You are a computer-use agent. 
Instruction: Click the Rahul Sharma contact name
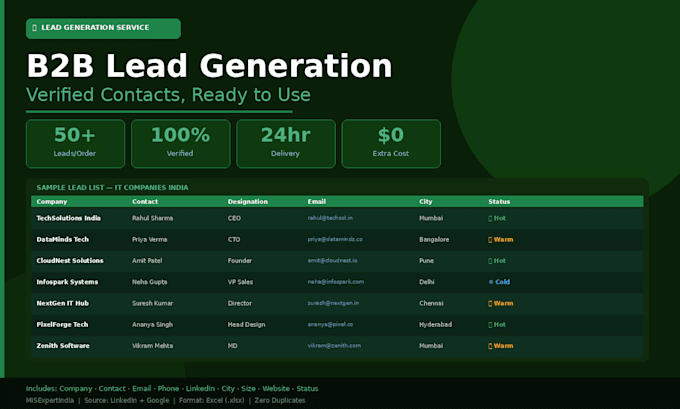(x=152, y=218)
